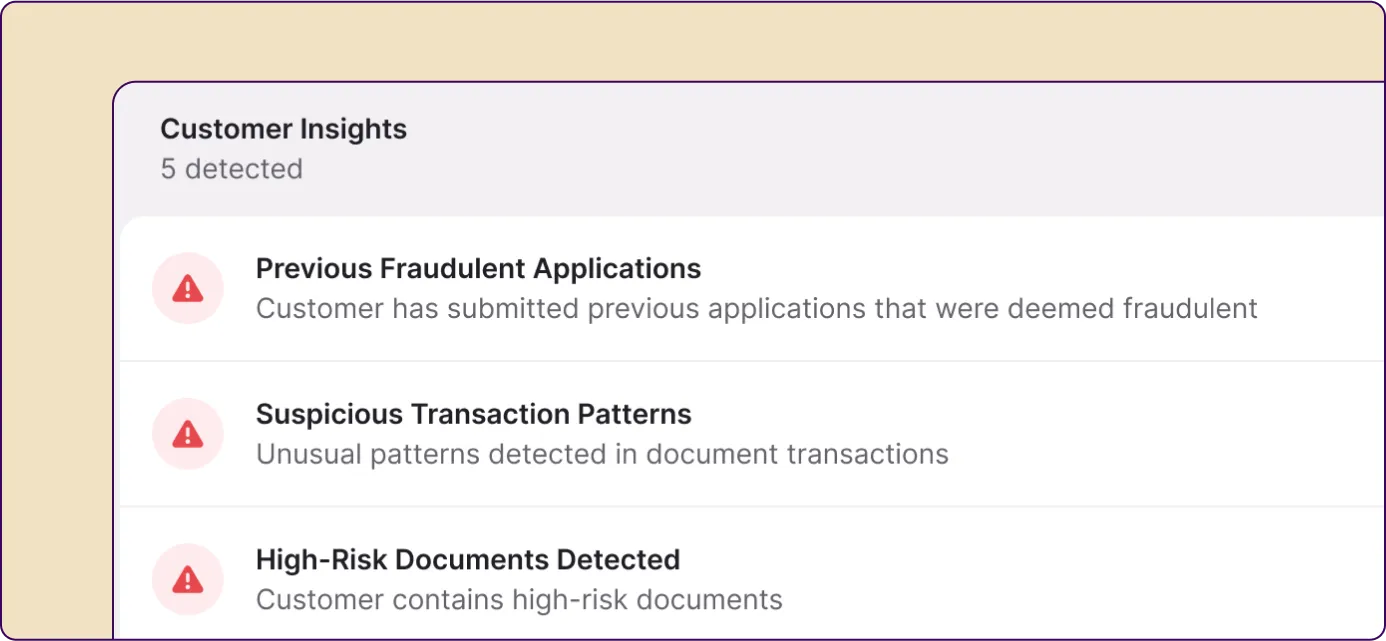
Task: Click the Previous Fraudulent Applications title link
Action: click(478, 268)
